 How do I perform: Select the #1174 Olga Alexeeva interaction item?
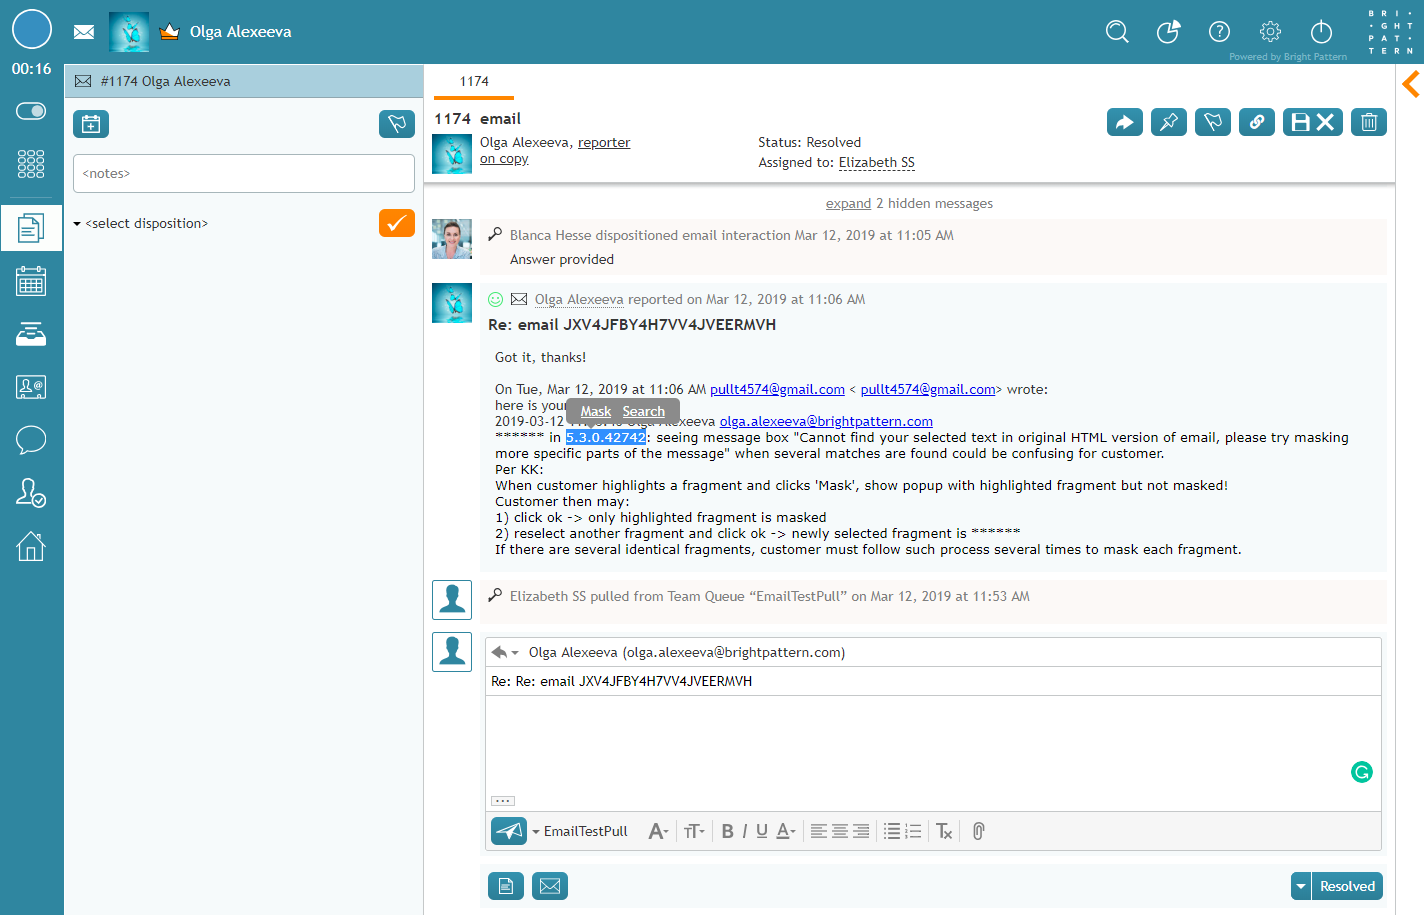coord(244,81)
